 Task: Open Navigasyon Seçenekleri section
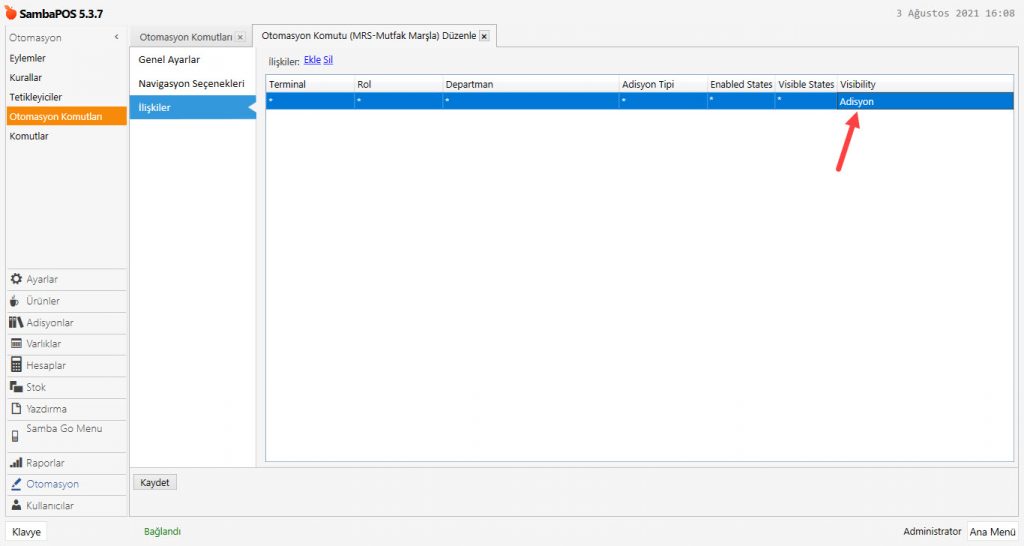191,83
